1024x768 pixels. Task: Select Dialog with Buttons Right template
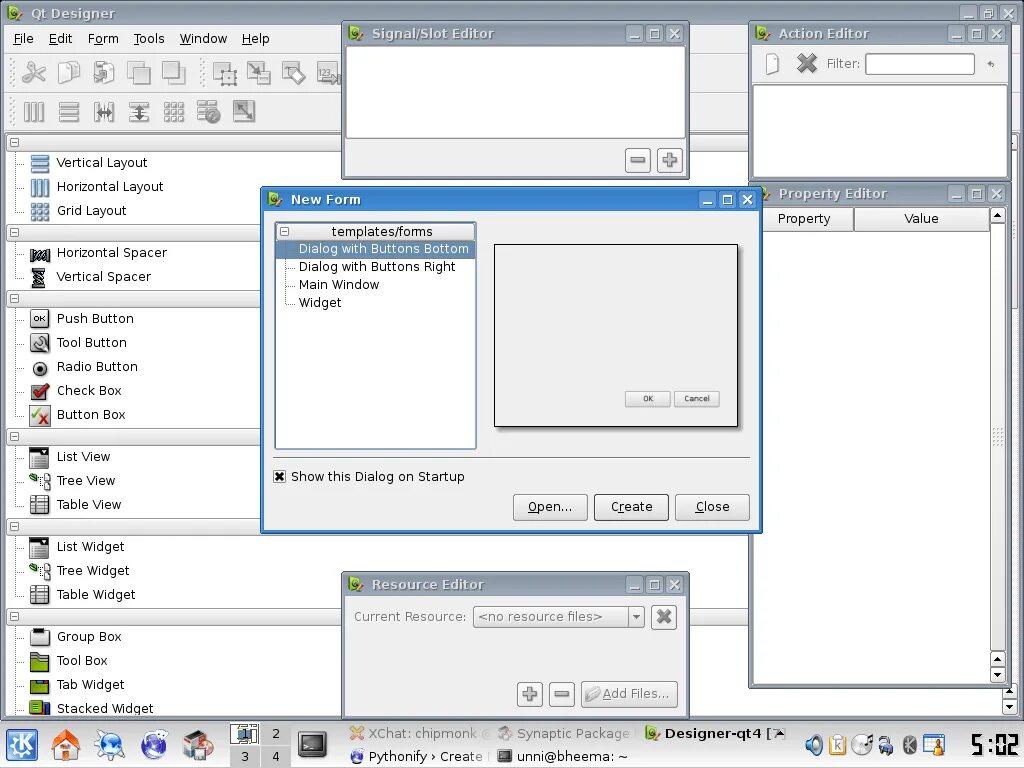(377, 266)
